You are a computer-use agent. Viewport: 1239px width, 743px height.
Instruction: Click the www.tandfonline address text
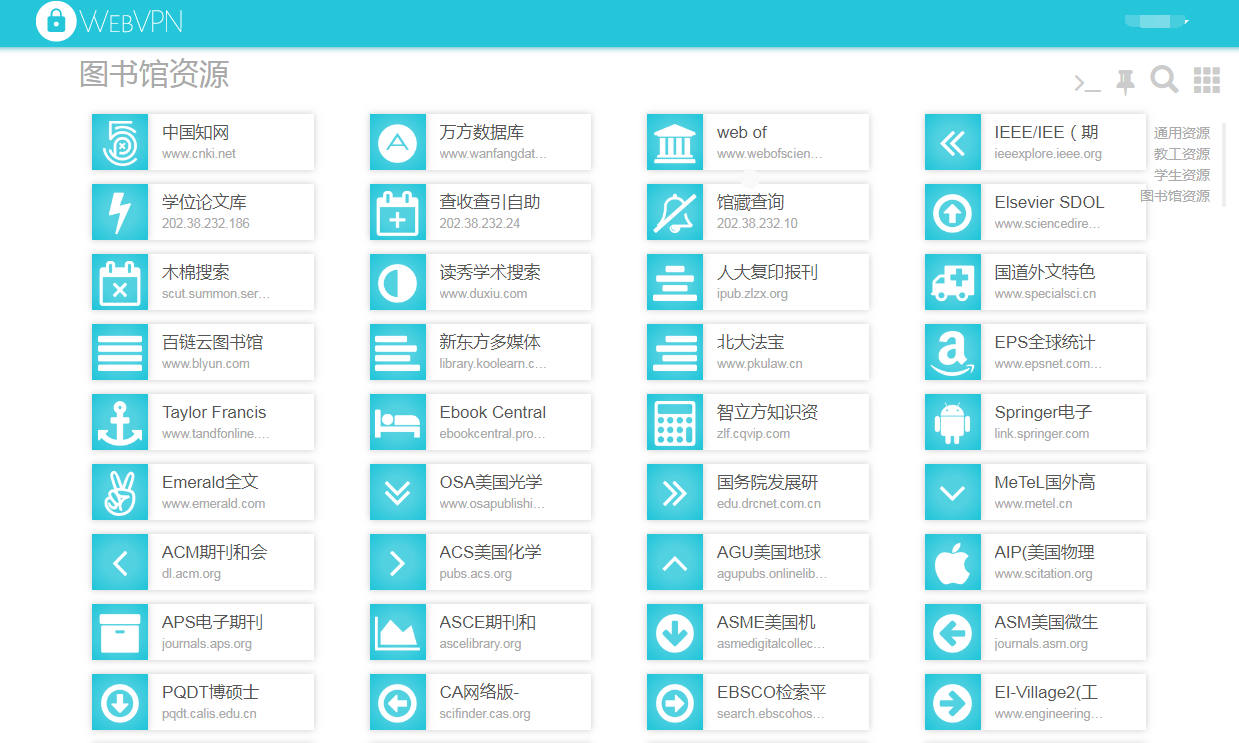[x=216, y=434]
